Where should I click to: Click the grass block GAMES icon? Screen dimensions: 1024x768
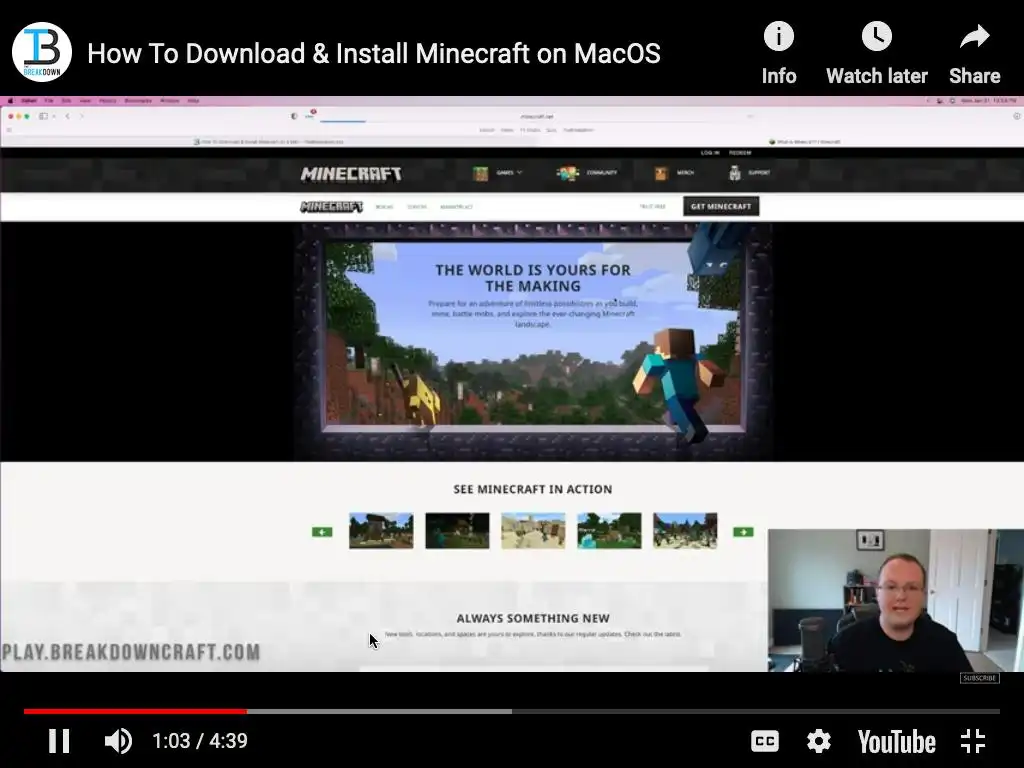pos(481,173)
